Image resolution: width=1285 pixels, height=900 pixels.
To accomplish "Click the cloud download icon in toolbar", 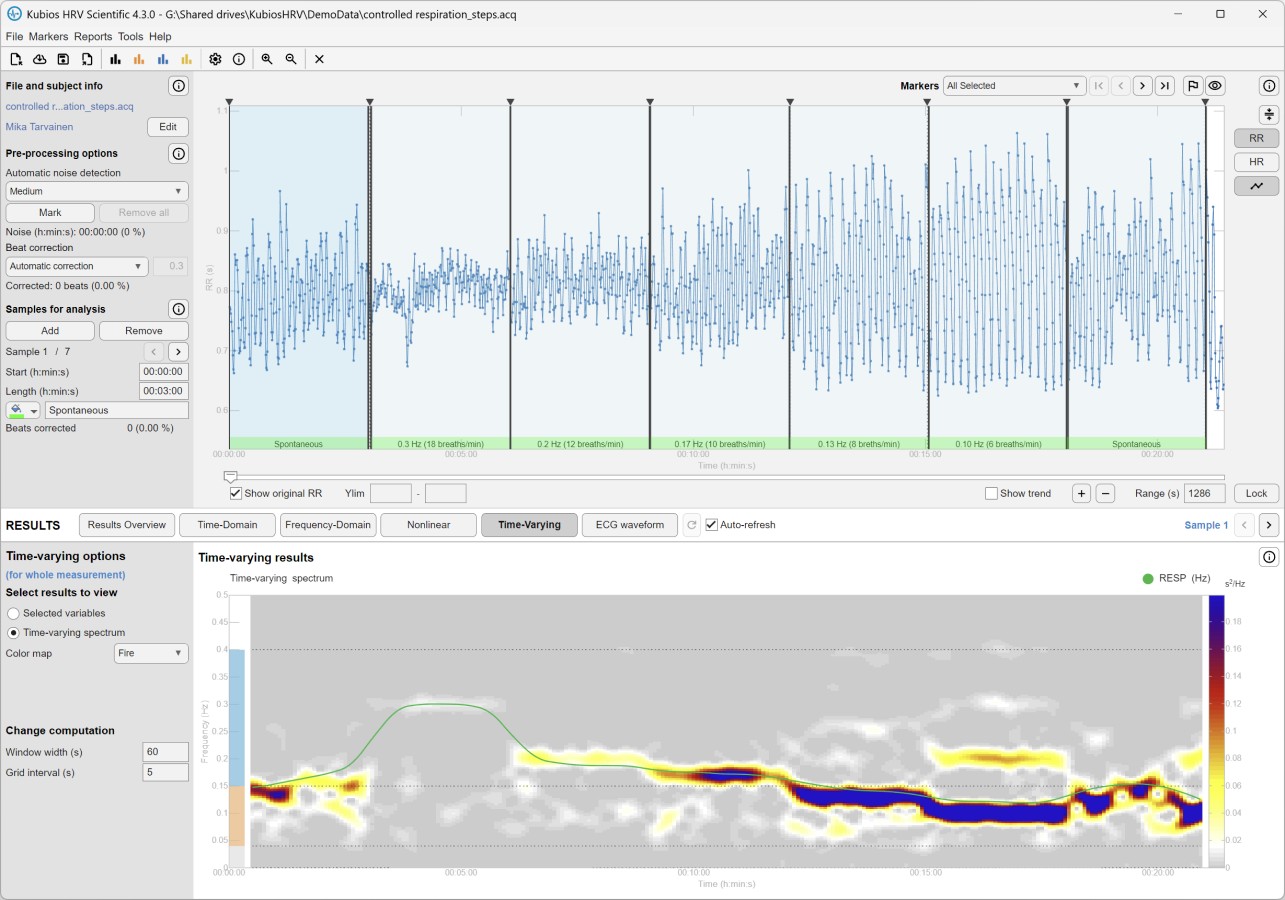I will (40, 59).
